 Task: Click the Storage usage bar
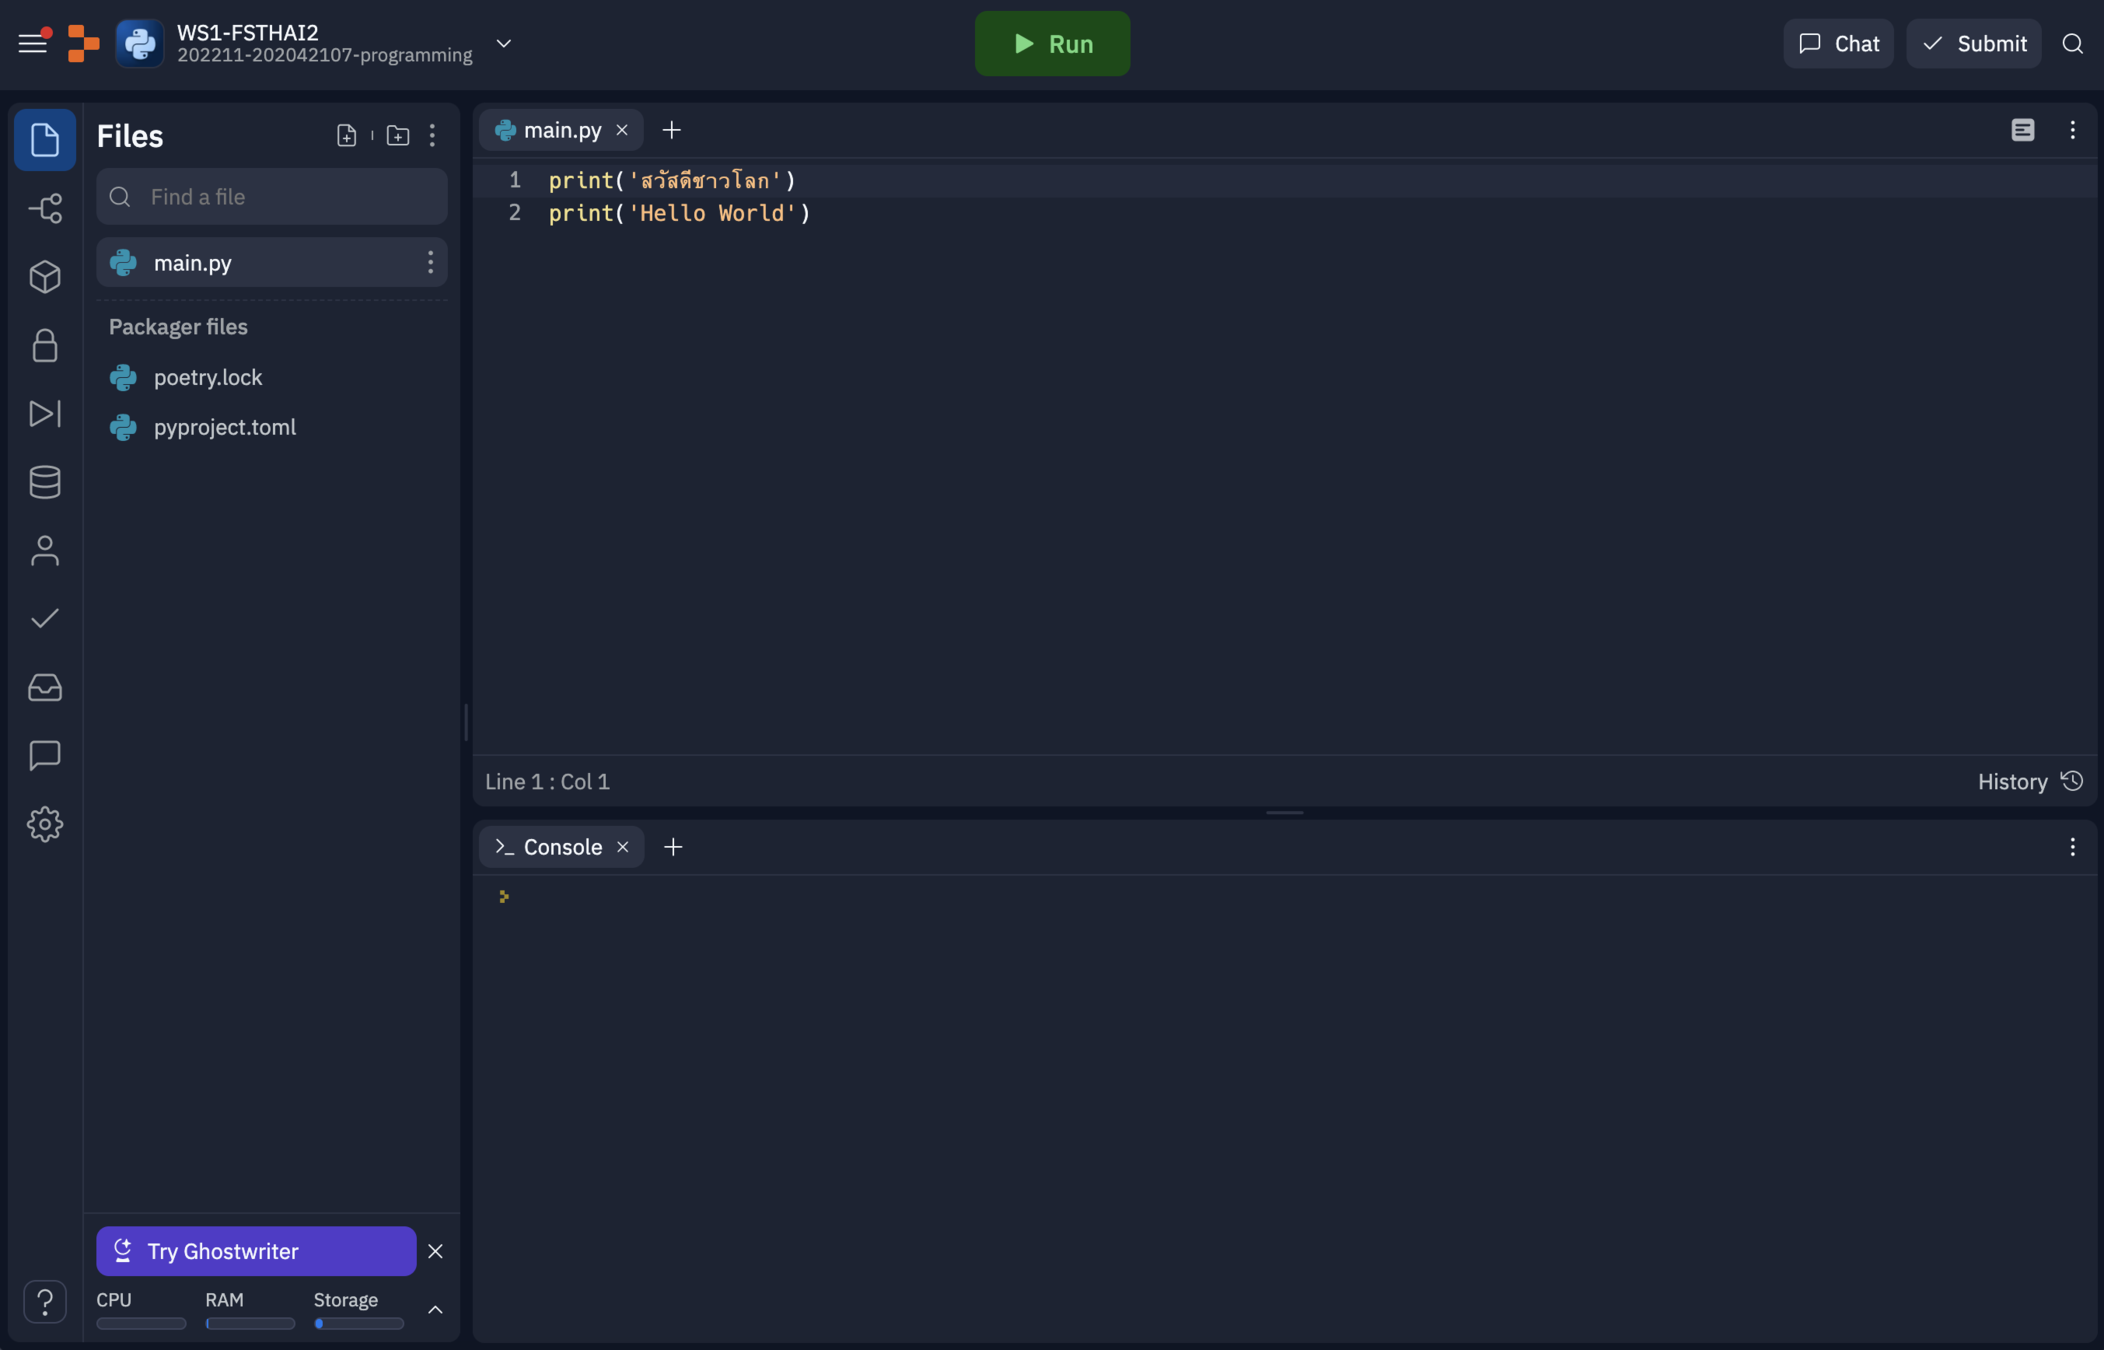358,1323
